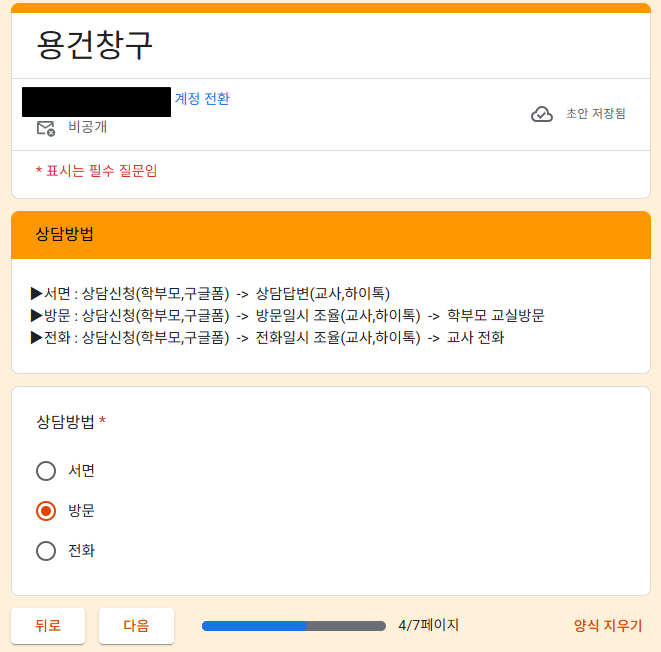Click the orange 상담방법 section header
The height and width of the screenshot is (652, 661).
coord(331,234)
